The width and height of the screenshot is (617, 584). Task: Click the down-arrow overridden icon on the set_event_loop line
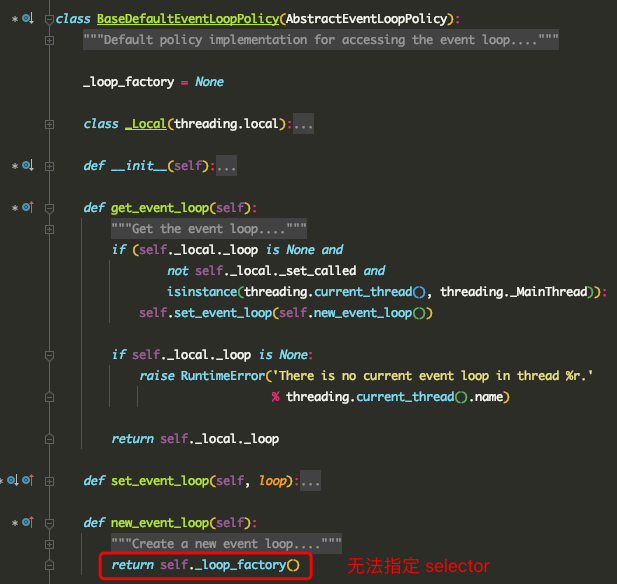(x=13, y=480)
